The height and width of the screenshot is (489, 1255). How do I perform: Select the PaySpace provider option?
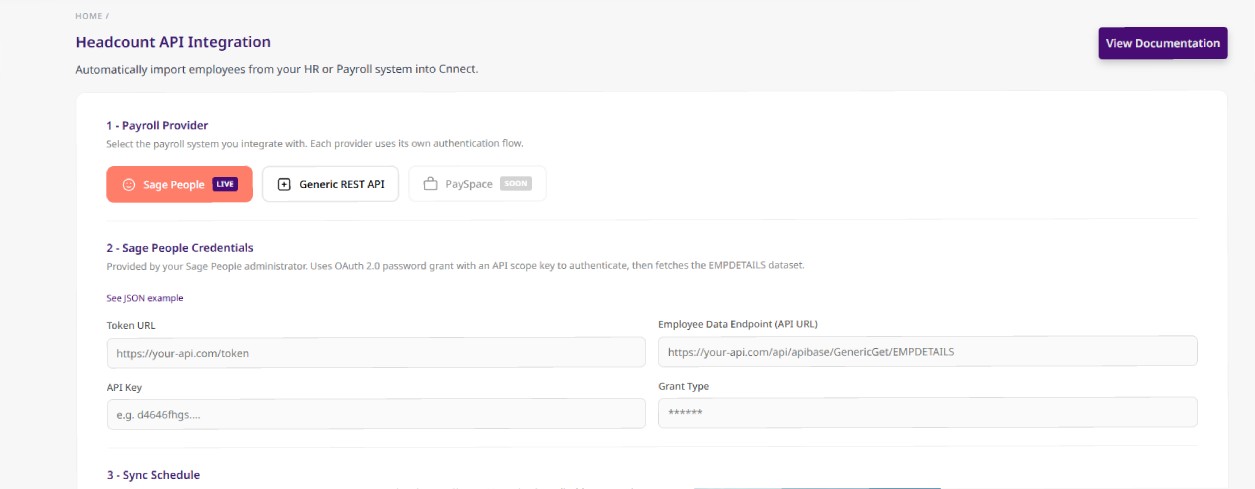click(477, 184)
